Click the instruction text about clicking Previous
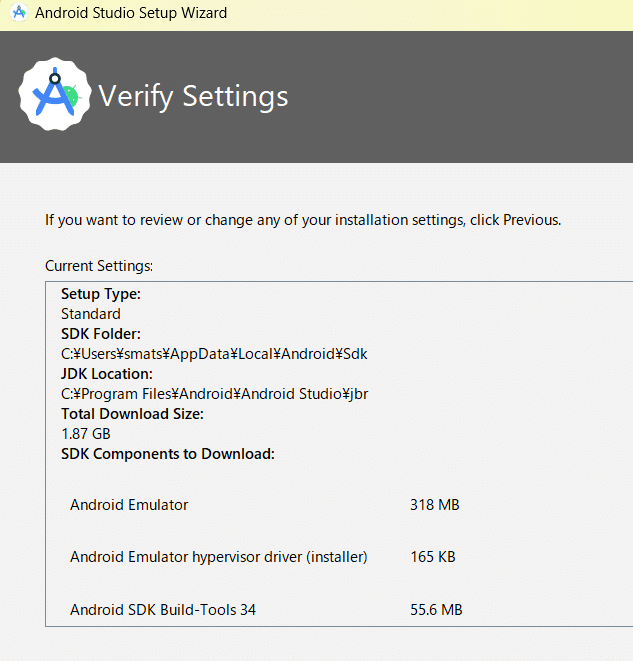Viewport: 633px width, 661px height. pos(303,220)
